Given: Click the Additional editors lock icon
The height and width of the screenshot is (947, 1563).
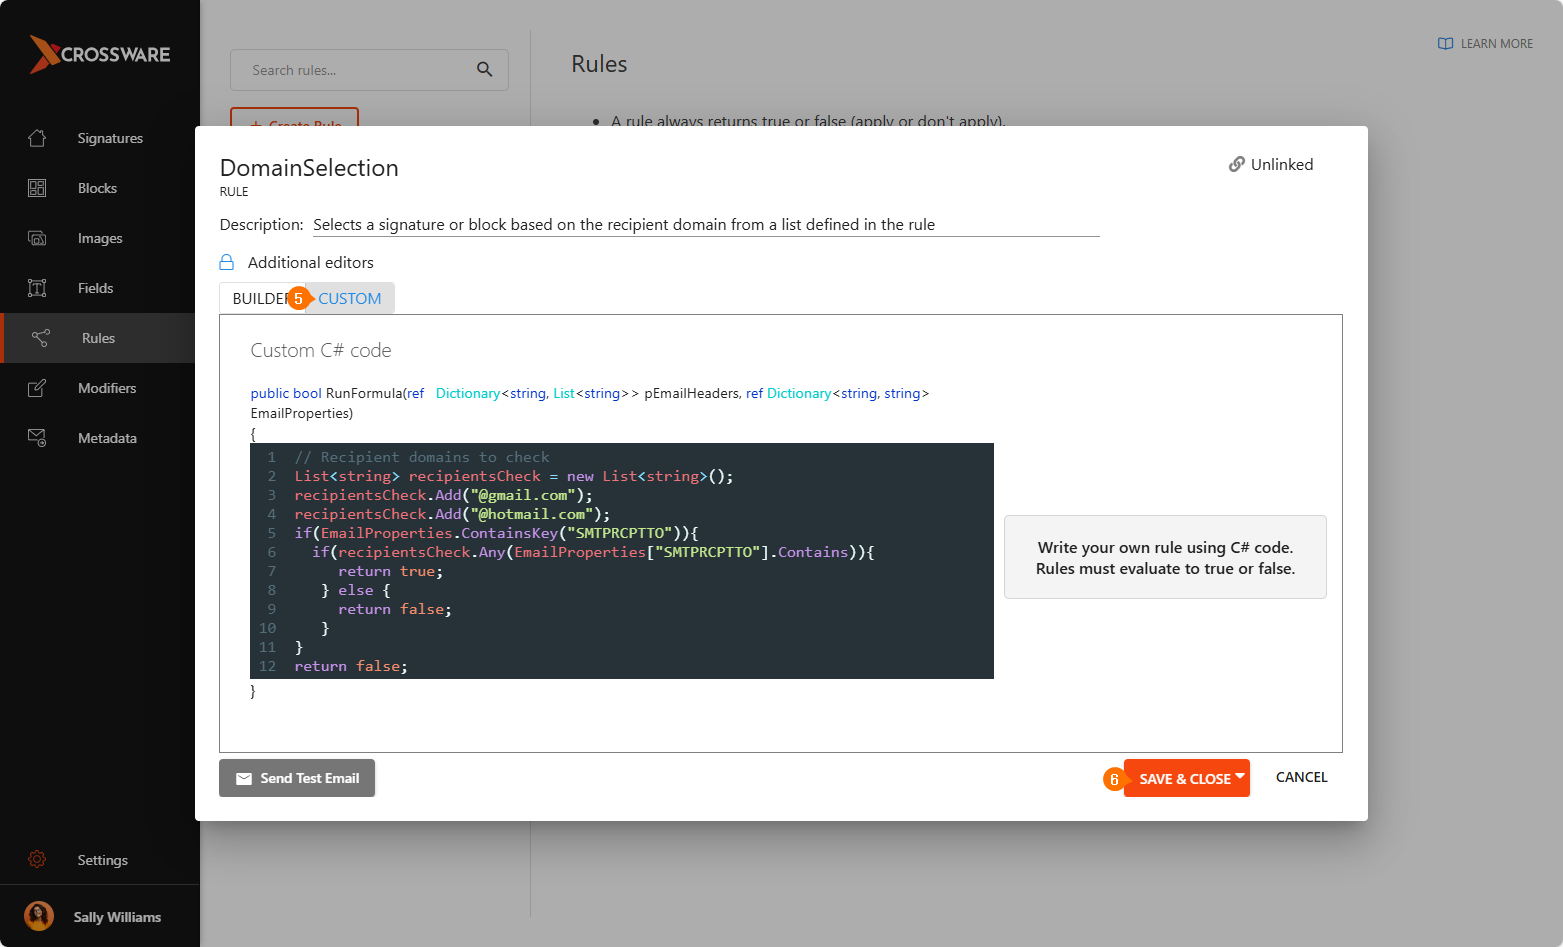Looking at the screenshot, I should pos(227,262).
